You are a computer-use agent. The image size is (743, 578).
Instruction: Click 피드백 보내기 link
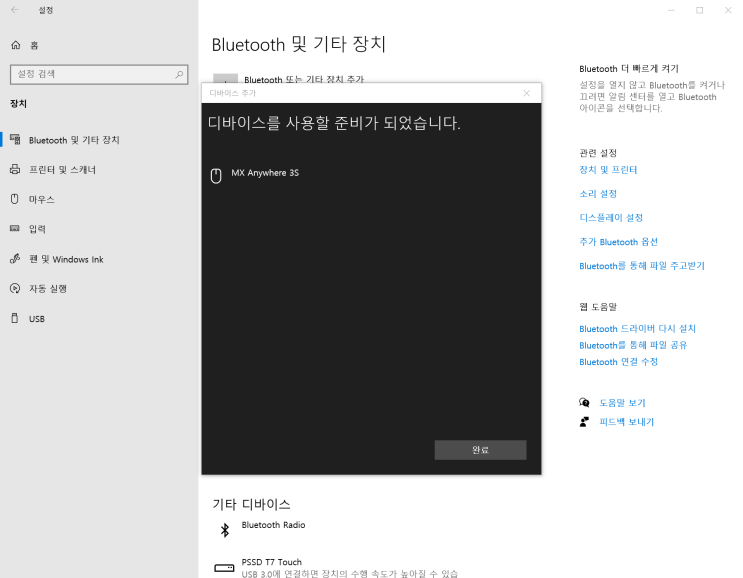click(x=626, y=422)
